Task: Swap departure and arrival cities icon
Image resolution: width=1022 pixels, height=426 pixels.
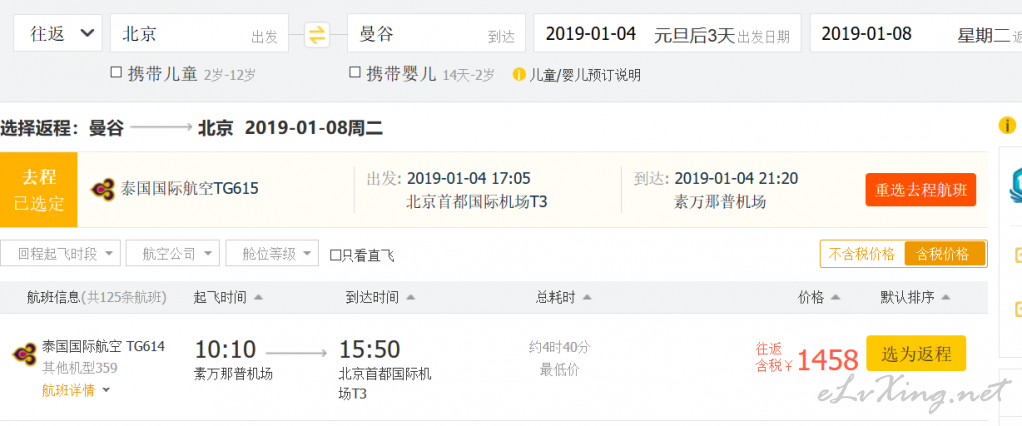Action: (317, 35)
